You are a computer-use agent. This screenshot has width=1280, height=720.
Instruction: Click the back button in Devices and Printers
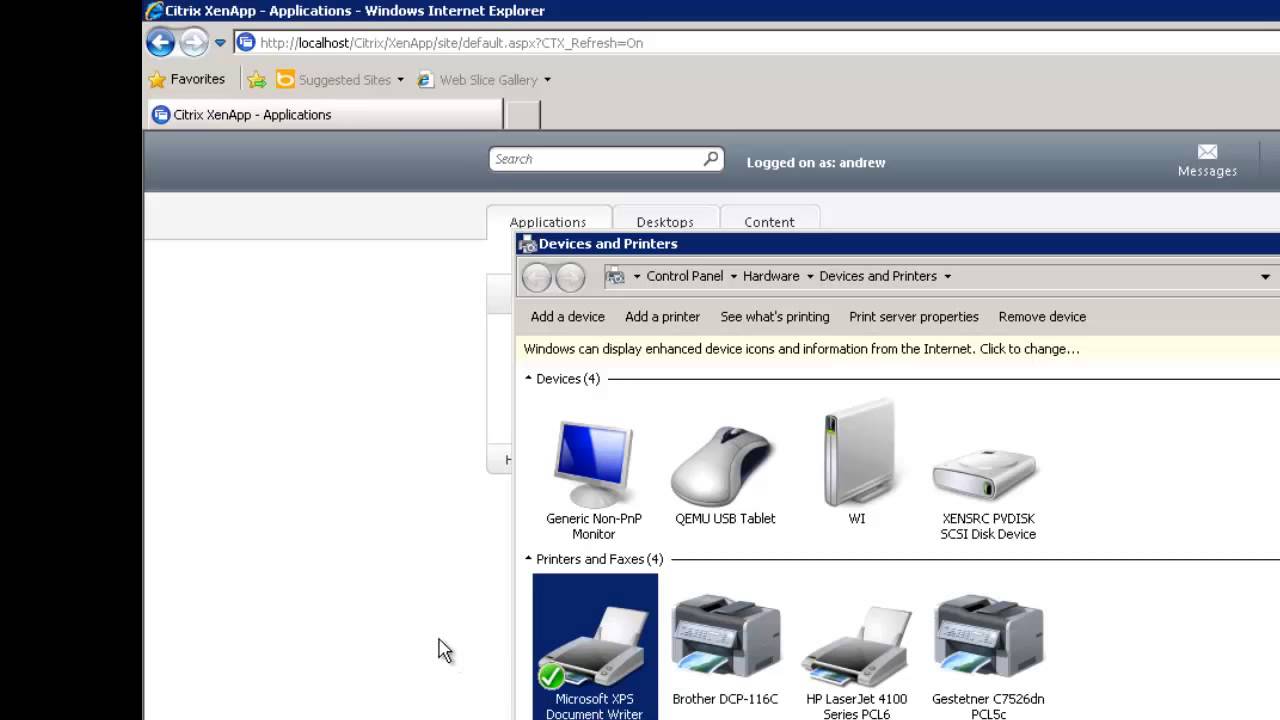pos(537,277)
